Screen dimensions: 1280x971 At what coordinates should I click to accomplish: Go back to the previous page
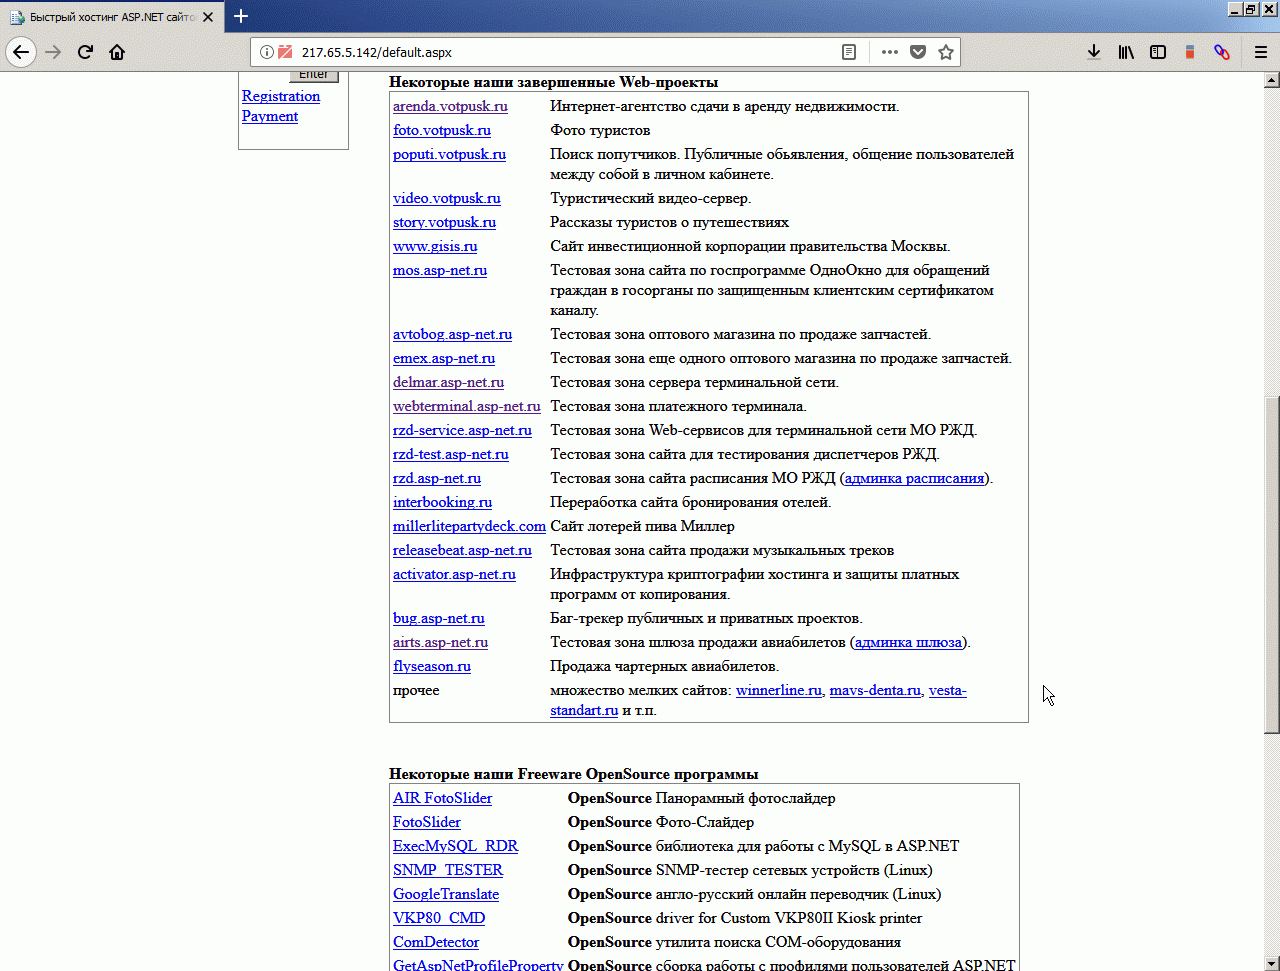coord(21,52)
